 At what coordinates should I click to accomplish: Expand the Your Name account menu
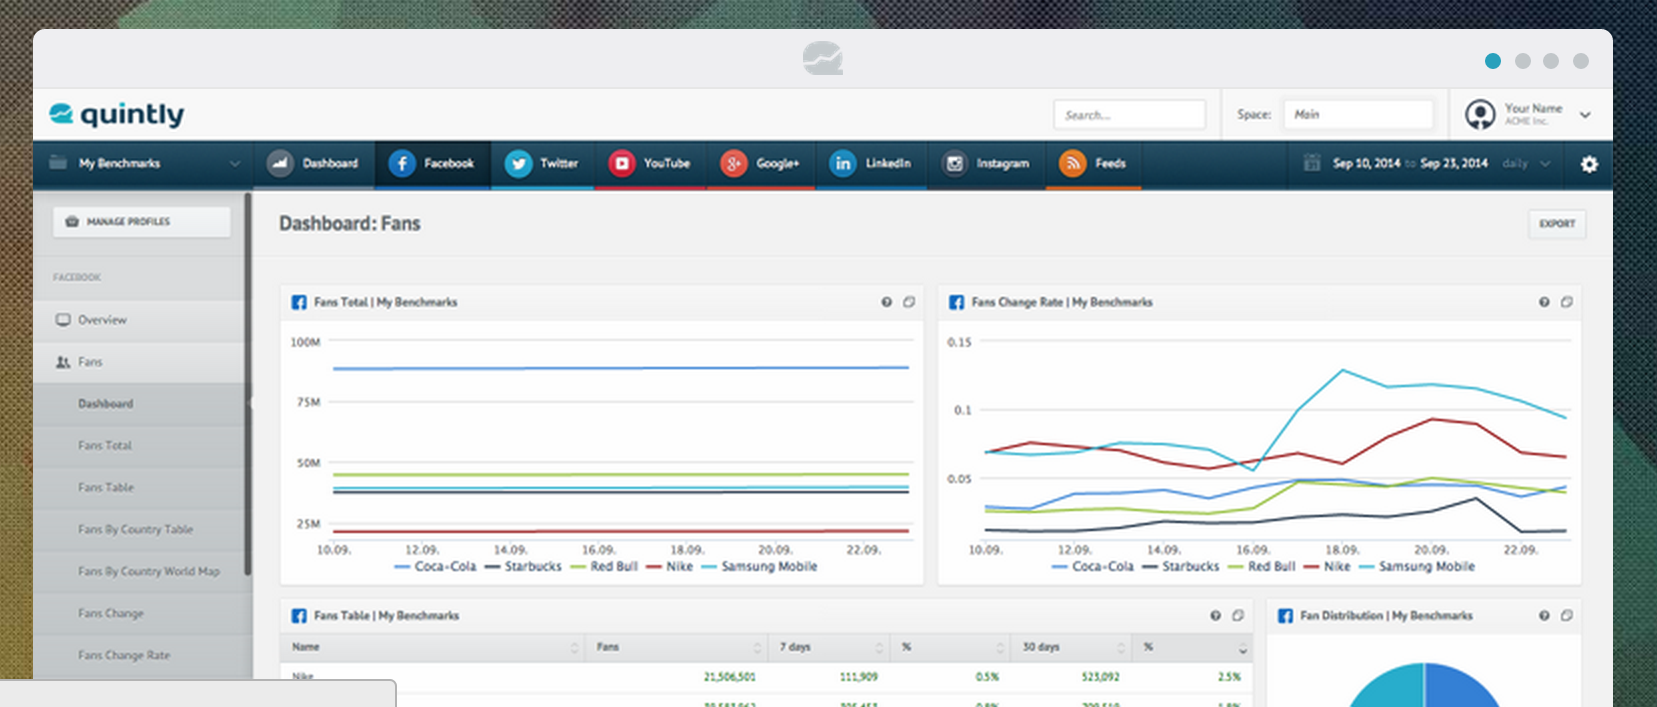(x=1585, y=115)
